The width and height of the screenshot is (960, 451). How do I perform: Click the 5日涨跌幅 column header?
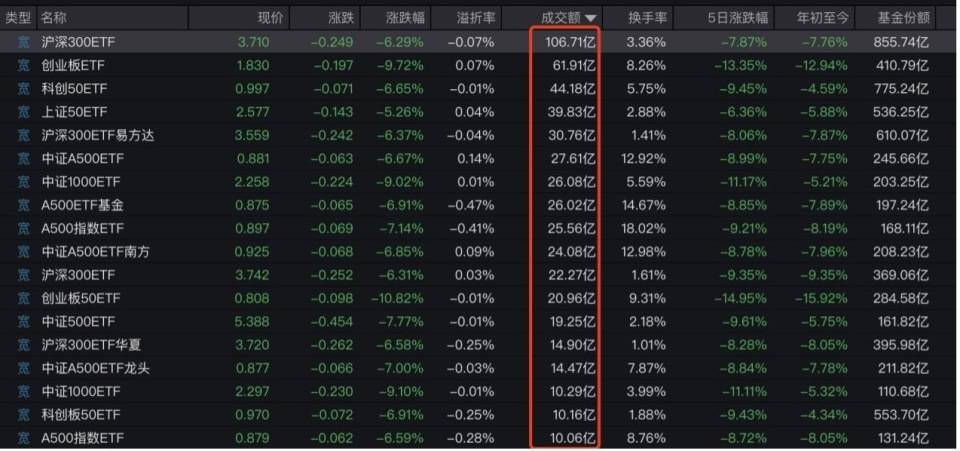[x=741, y=18]
